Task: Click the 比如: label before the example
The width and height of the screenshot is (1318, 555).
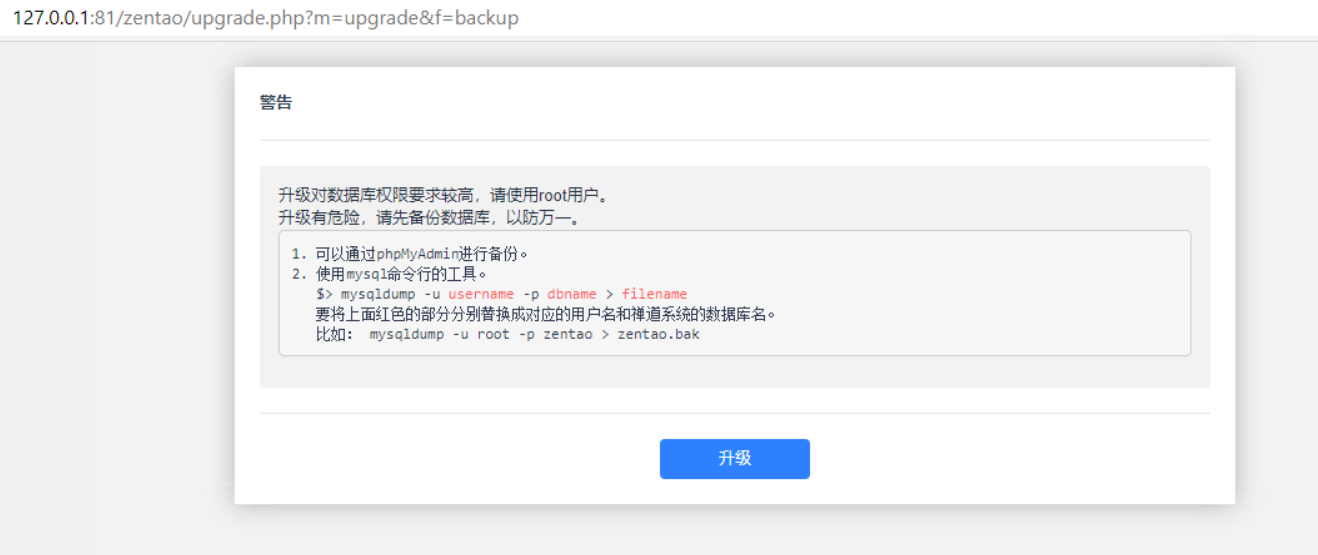Action: click(x=334, y=334)
